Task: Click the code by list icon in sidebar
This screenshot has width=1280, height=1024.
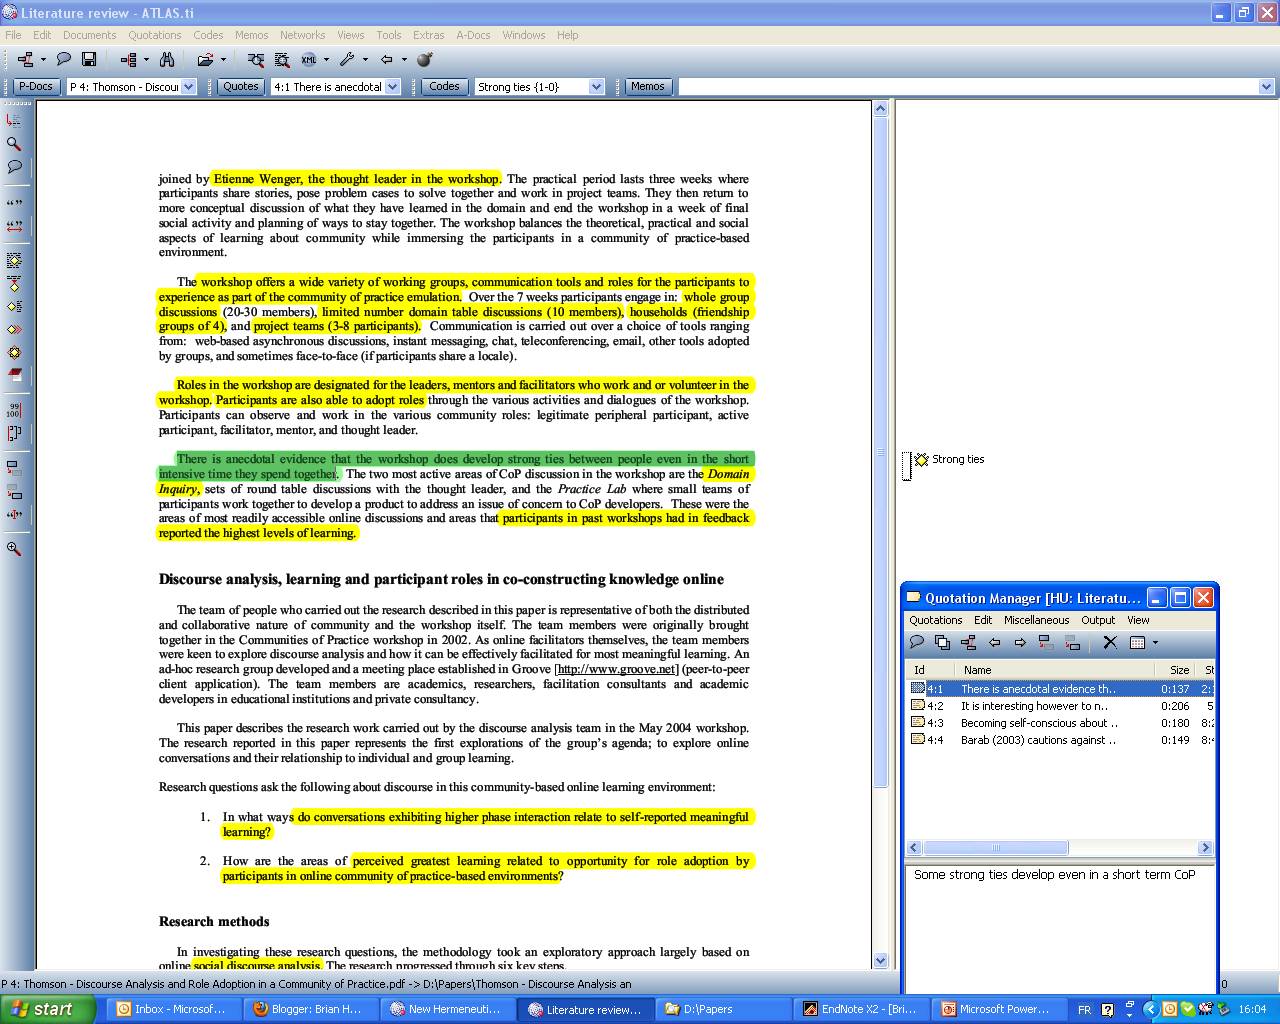Action: click(x=14, y=307)
